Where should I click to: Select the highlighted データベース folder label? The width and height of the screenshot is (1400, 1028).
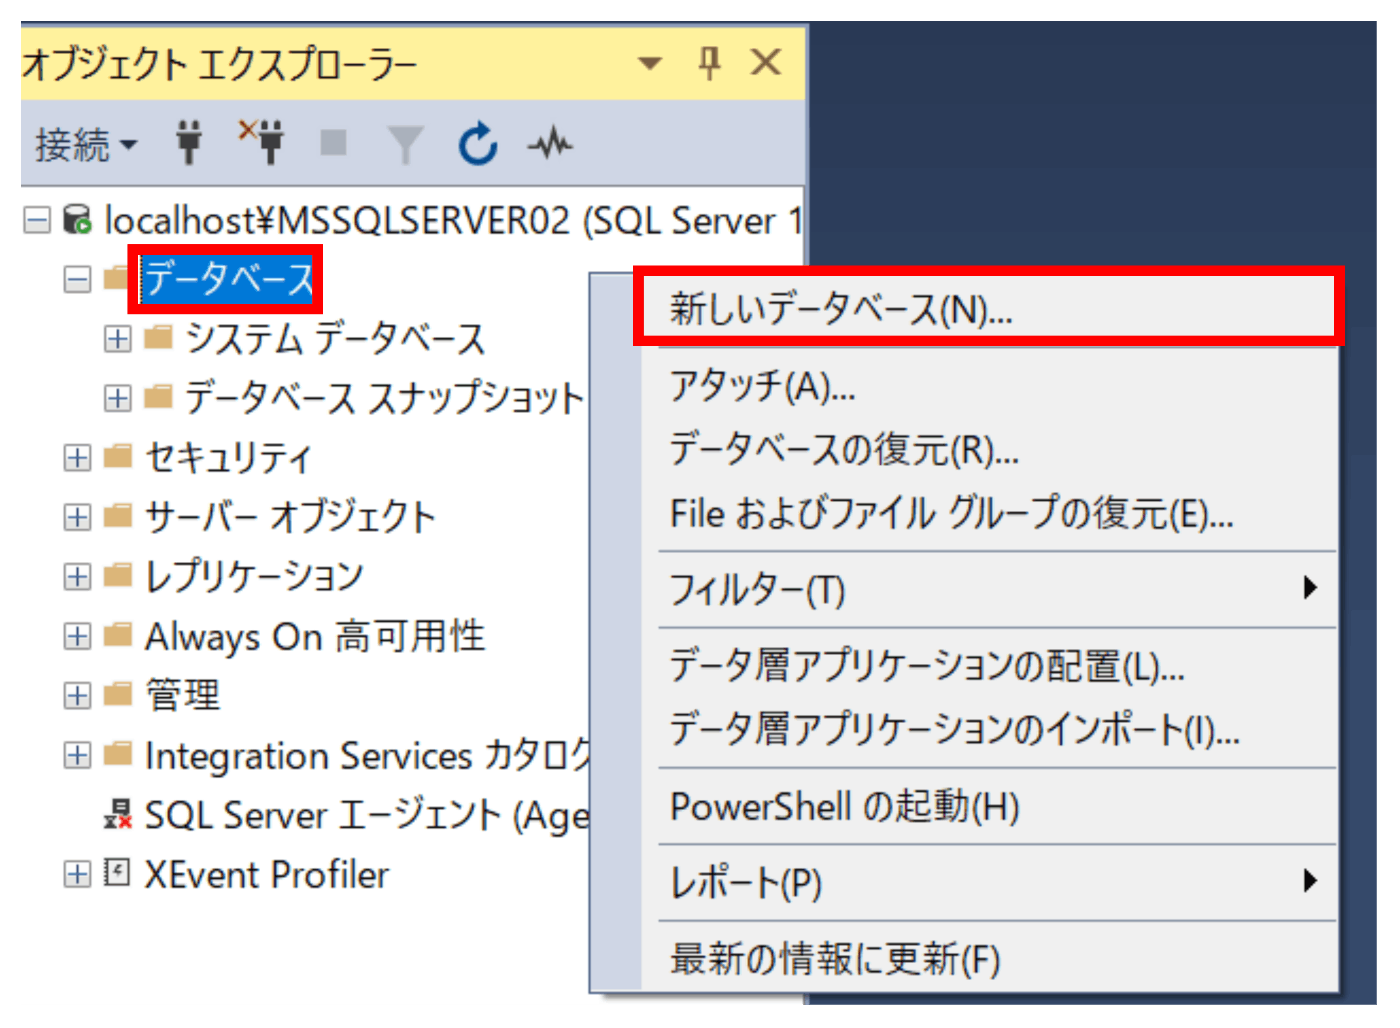(229, 279)
